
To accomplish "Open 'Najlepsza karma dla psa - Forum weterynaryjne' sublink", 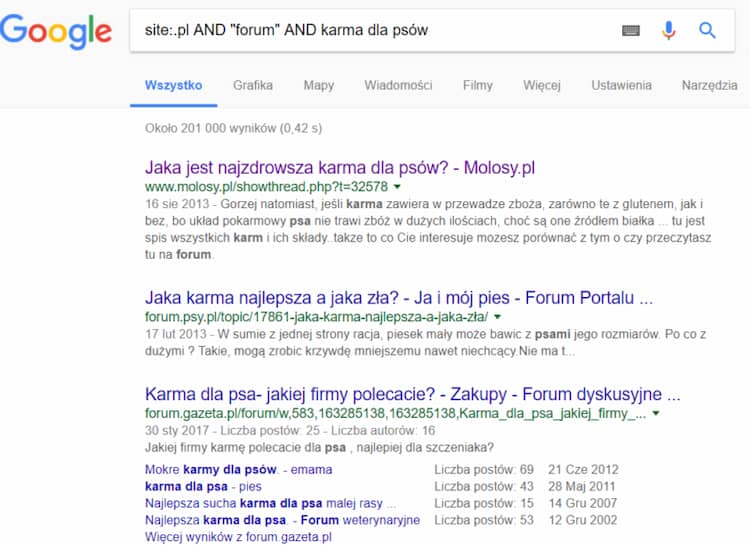I will pyautogui.click(x=283, y=520).
